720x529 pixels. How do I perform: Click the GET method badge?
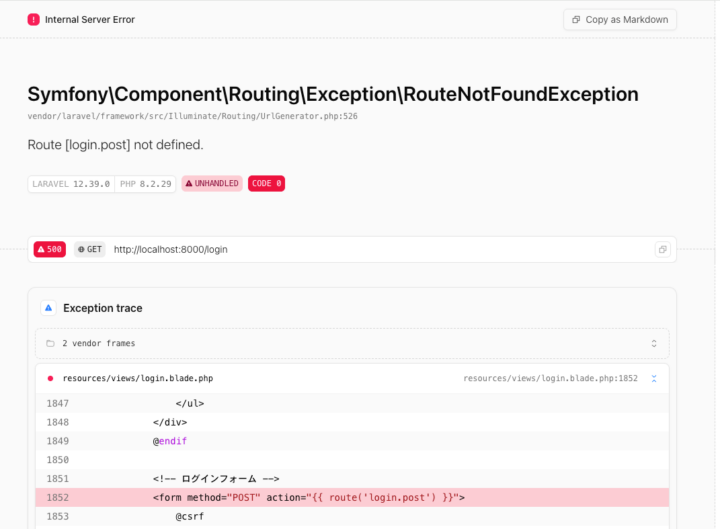point(89,249)
